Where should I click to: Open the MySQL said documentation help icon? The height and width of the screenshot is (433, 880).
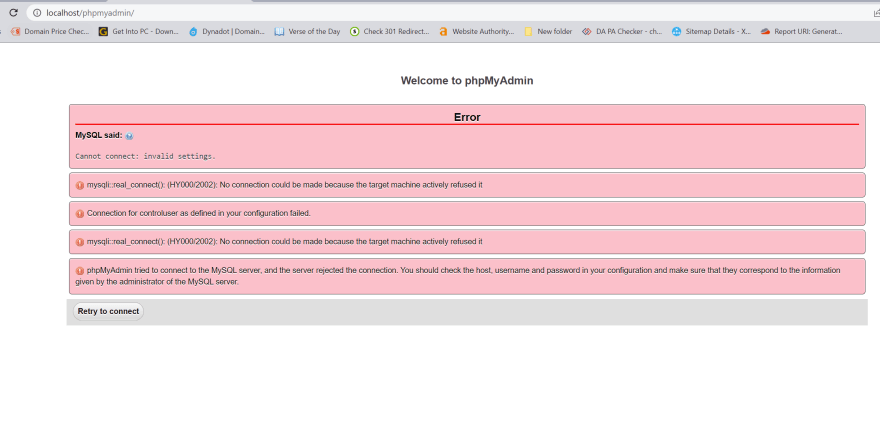click(x=130, y=136)
